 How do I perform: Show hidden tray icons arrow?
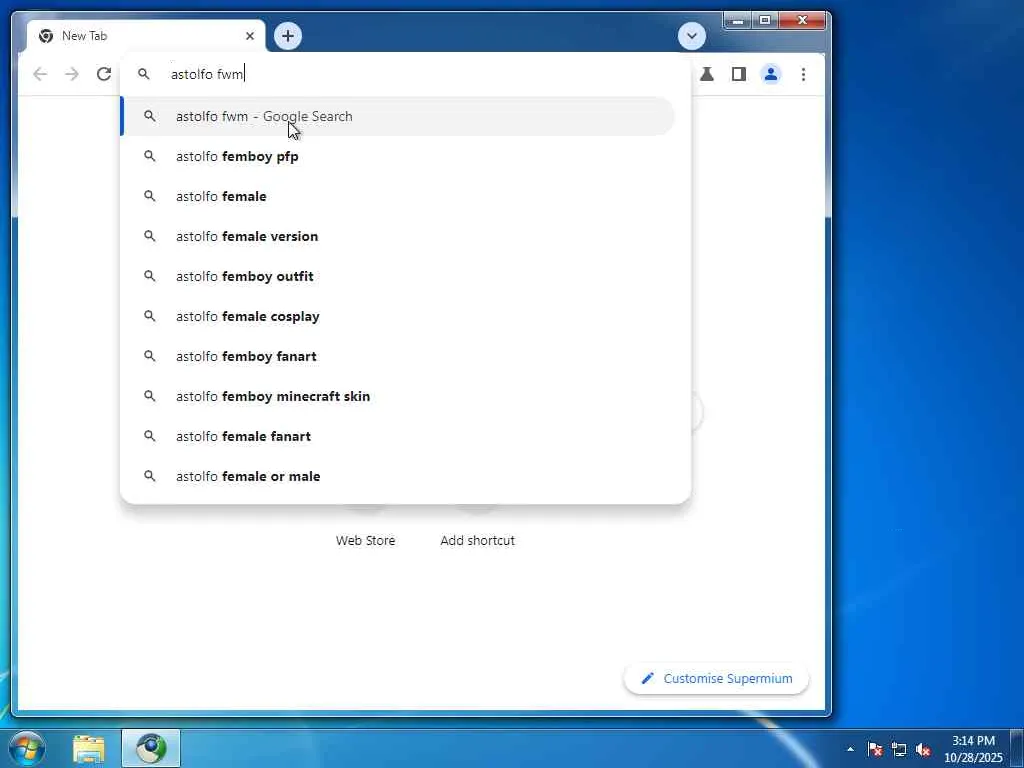(850, 749)
